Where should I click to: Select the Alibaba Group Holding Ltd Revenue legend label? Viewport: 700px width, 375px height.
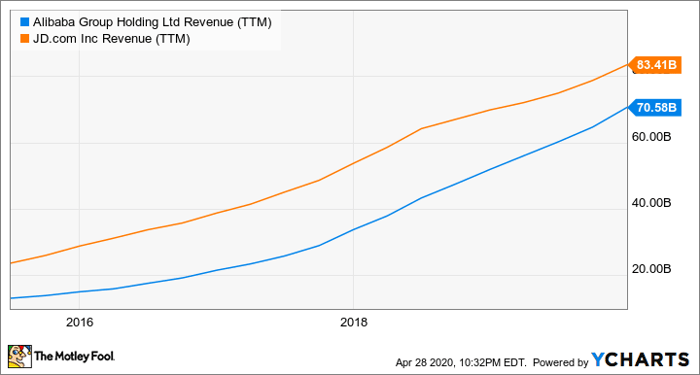click(x=151, y=22)
